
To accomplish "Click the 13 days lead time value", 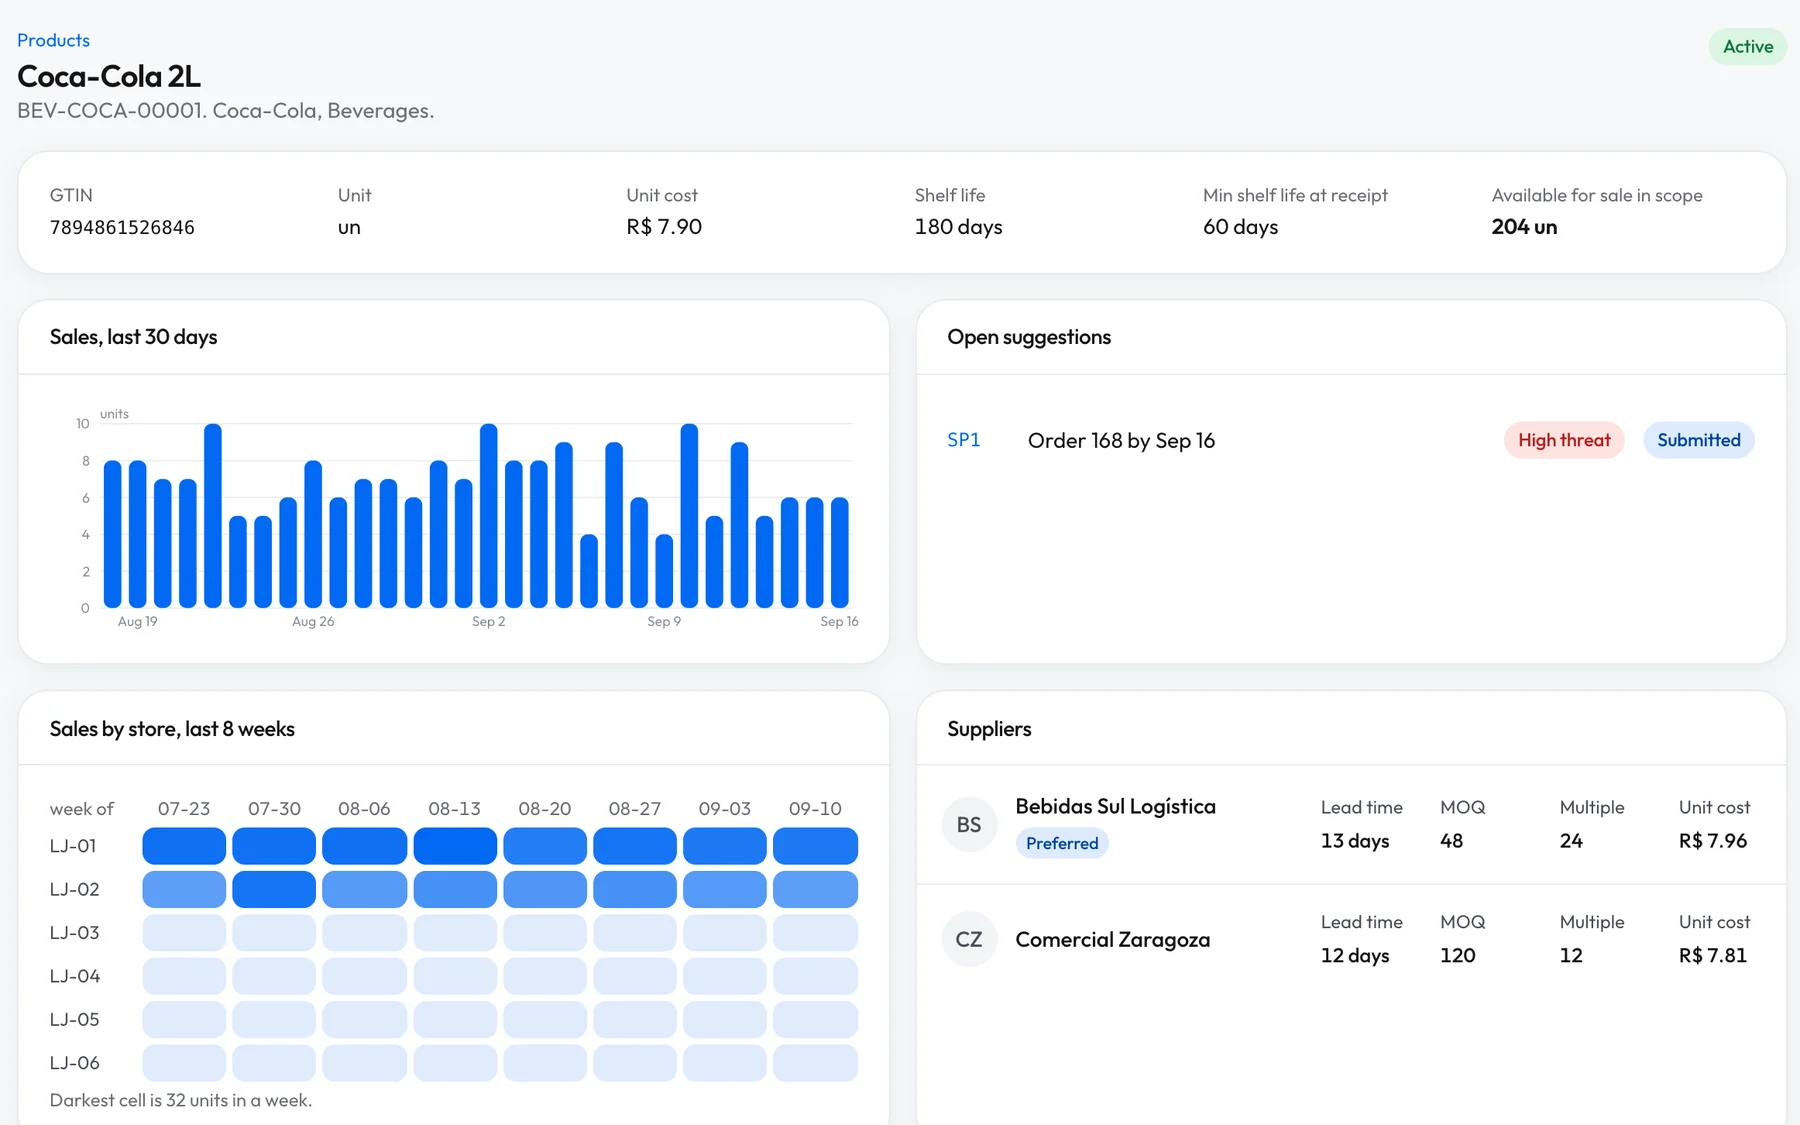I will point(1355,841).
